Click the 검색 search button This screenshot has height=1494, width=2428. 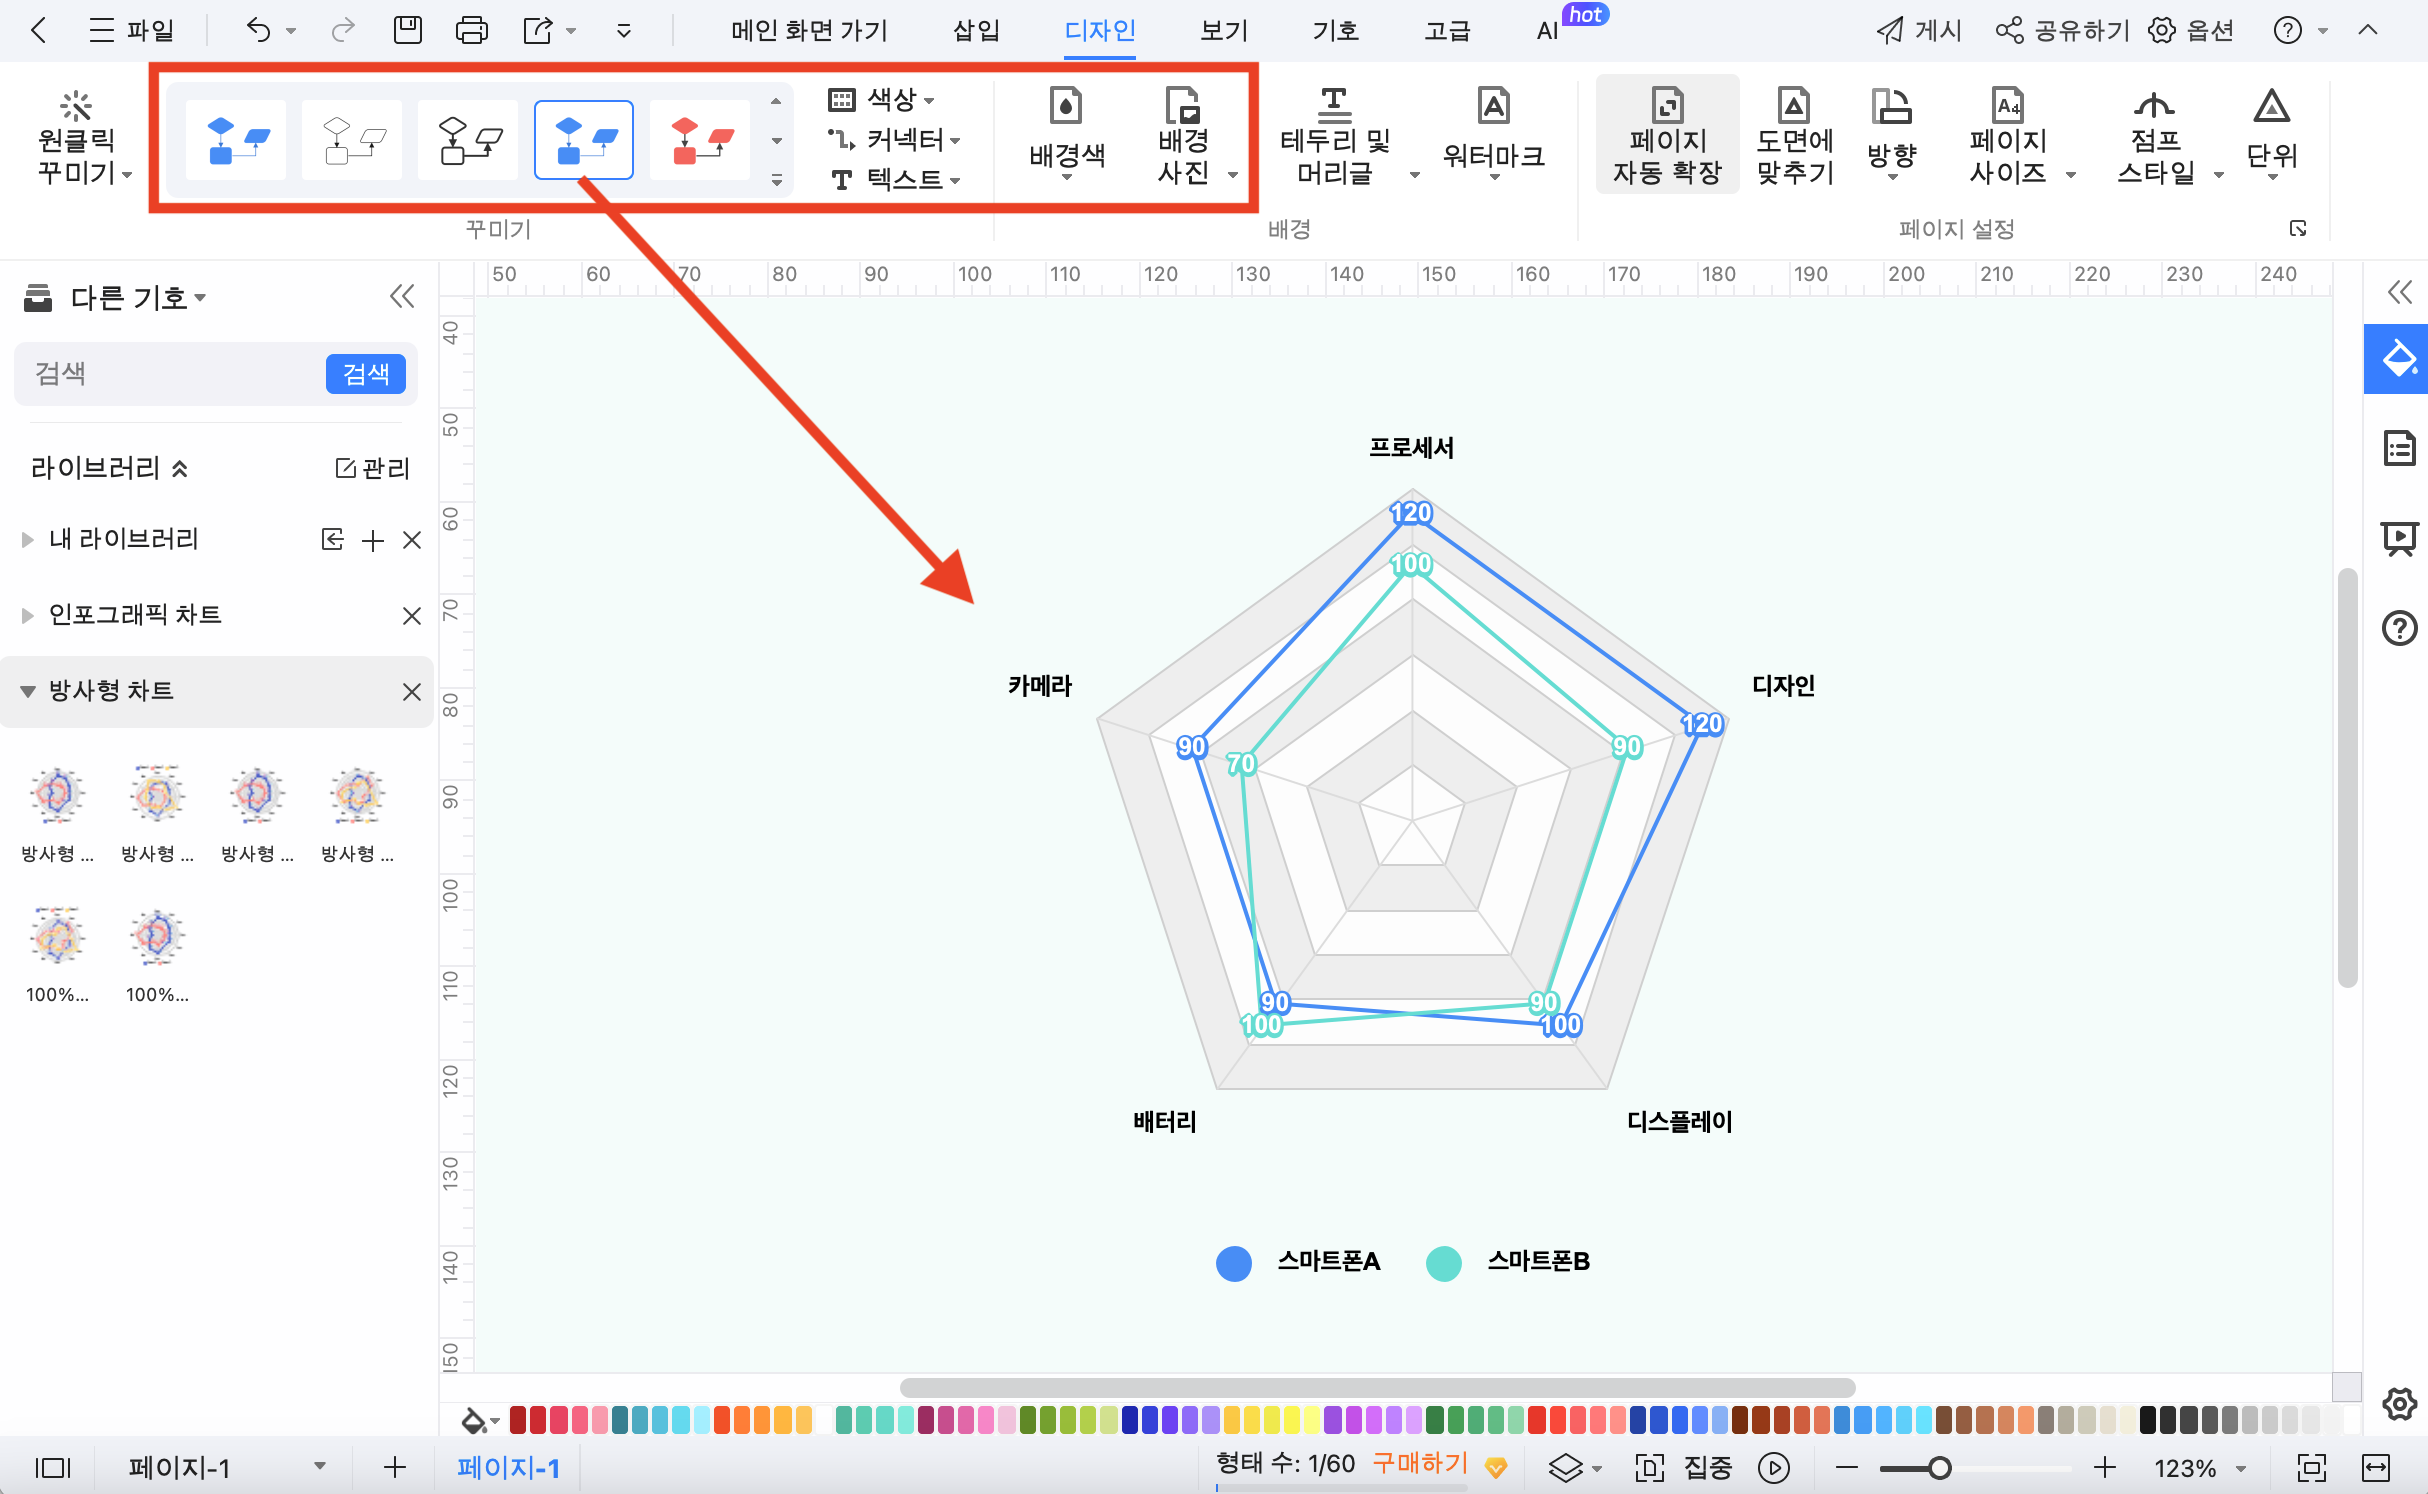coord(366,374)
